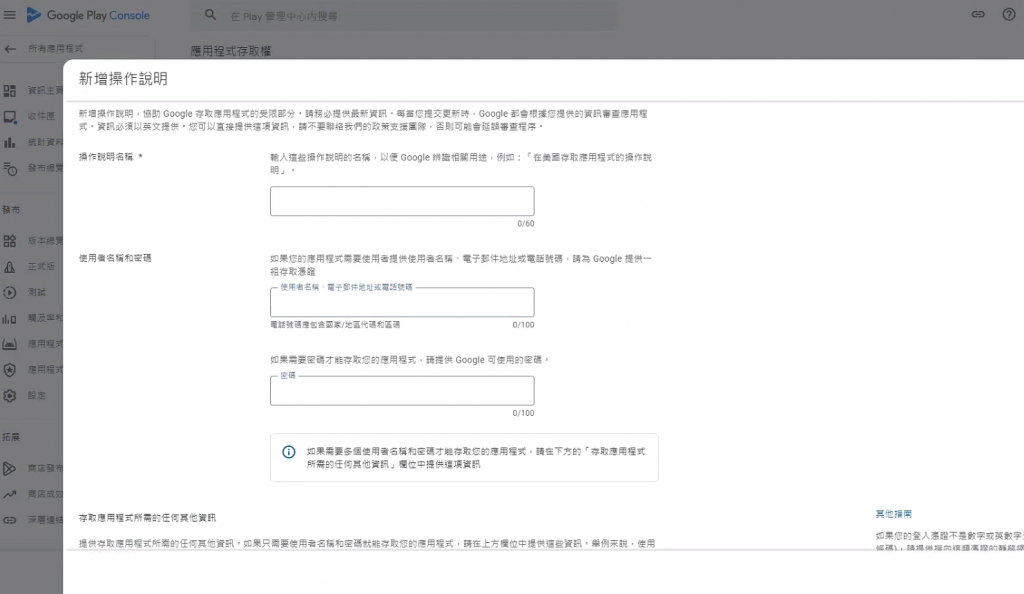The width and height of the screenshot is (1024, 594).
Task: Click the 0/60 character counter
Action: click(x=526, y=224)
